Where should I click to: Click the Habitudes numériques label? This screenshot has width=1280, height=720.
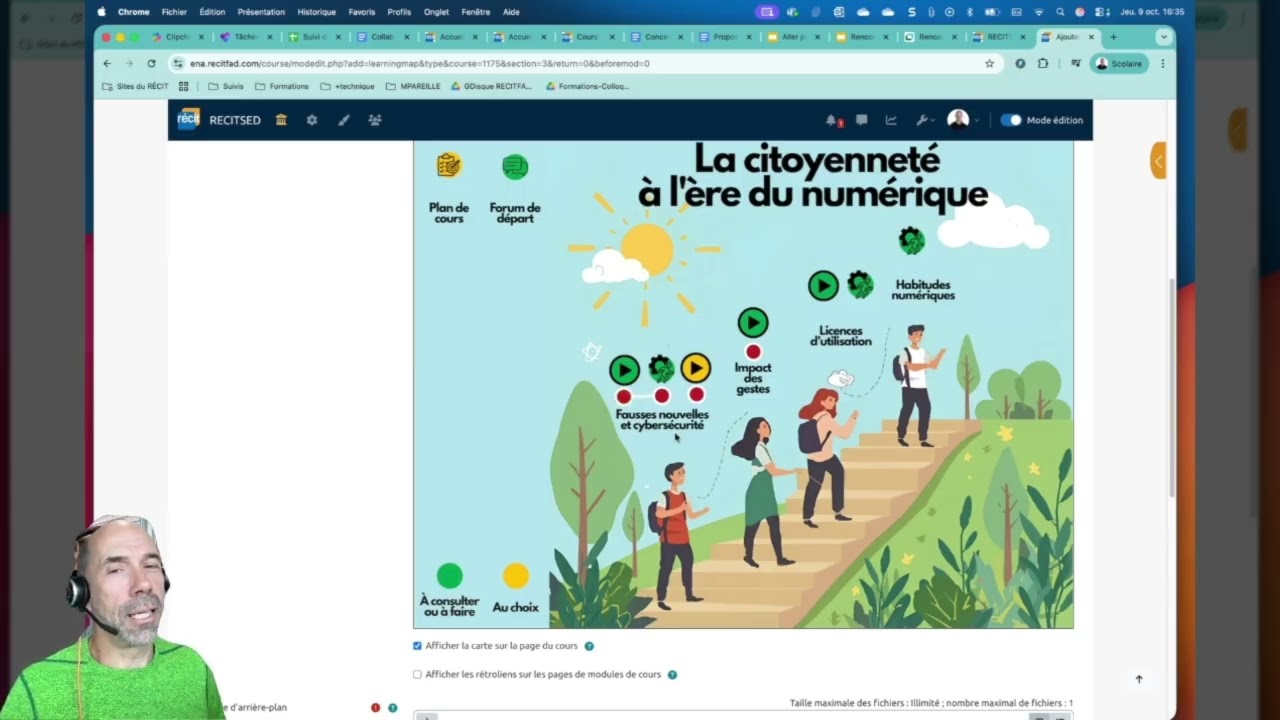coord(923,290)
